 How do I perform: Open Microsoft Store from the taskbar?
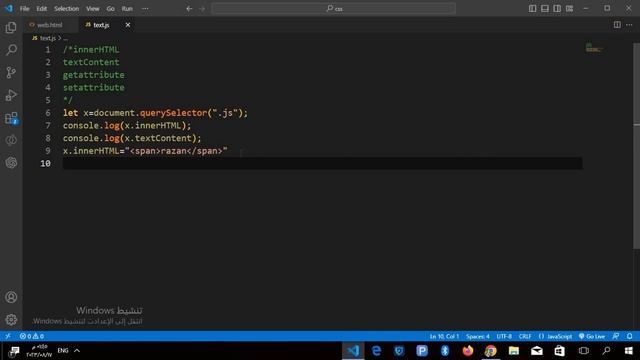point(560,351)
